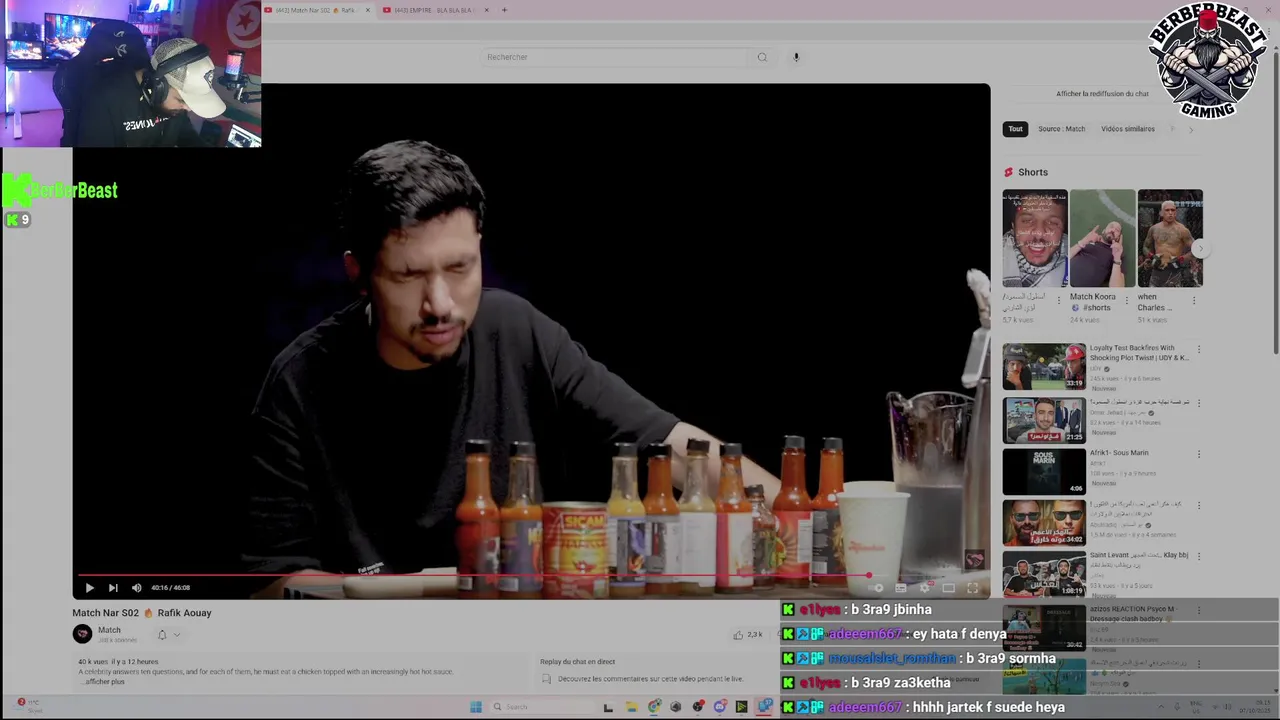
Task: Open menu for Afrik1 Sous Marin video
Action: point(1198,454)
